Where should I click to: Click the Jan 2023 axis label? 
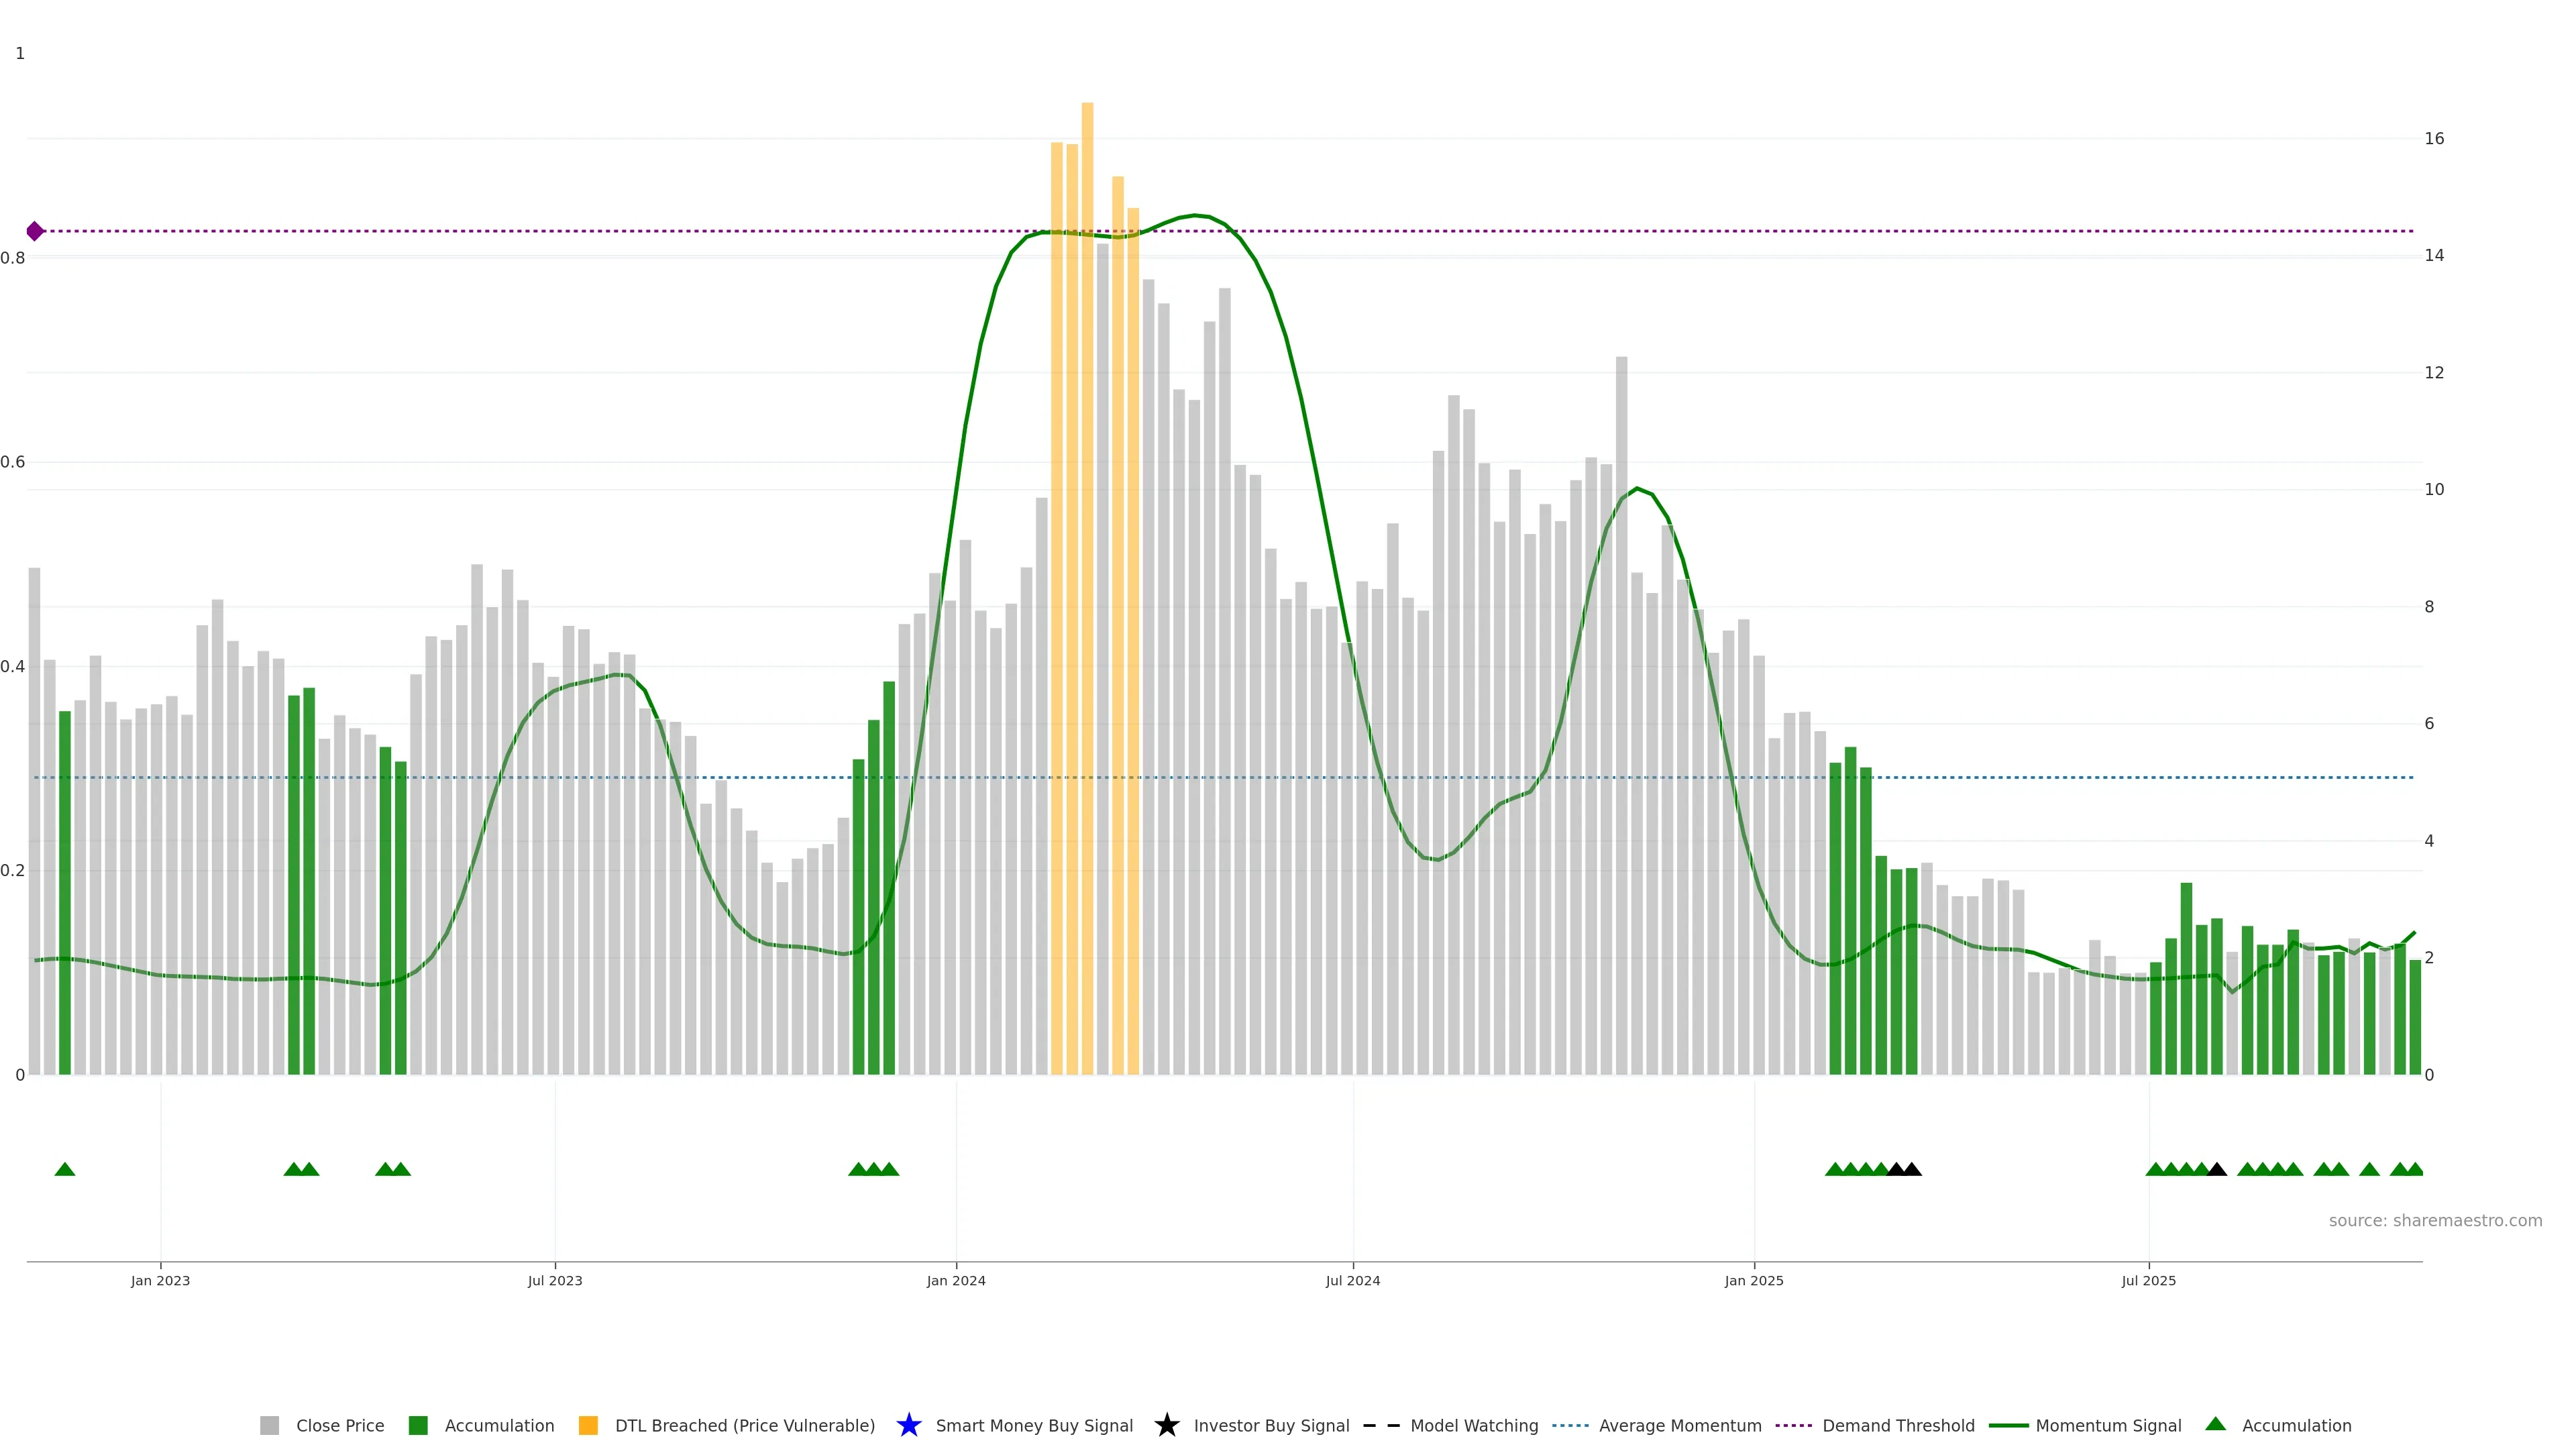(x=160, y=1280)
